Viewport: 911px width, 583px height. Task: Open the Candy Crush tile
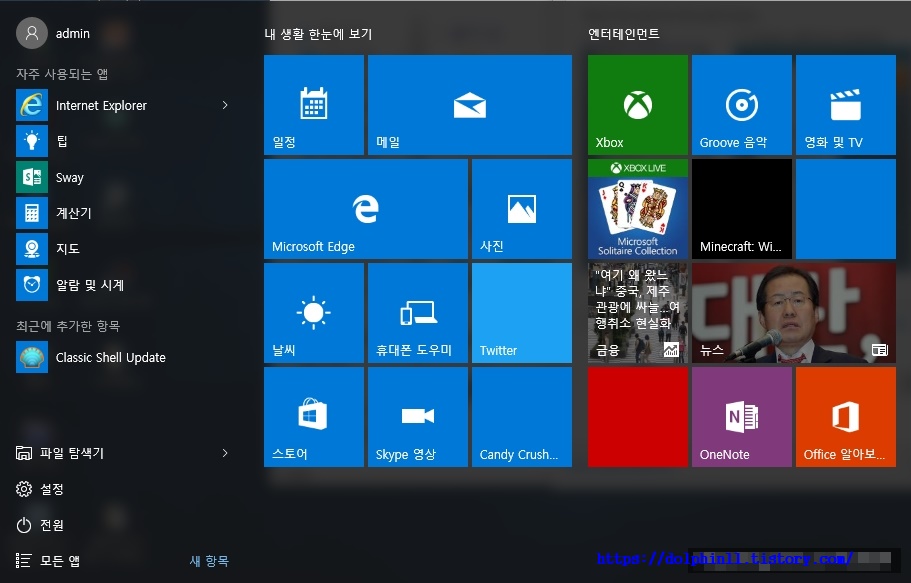point(522,417)
